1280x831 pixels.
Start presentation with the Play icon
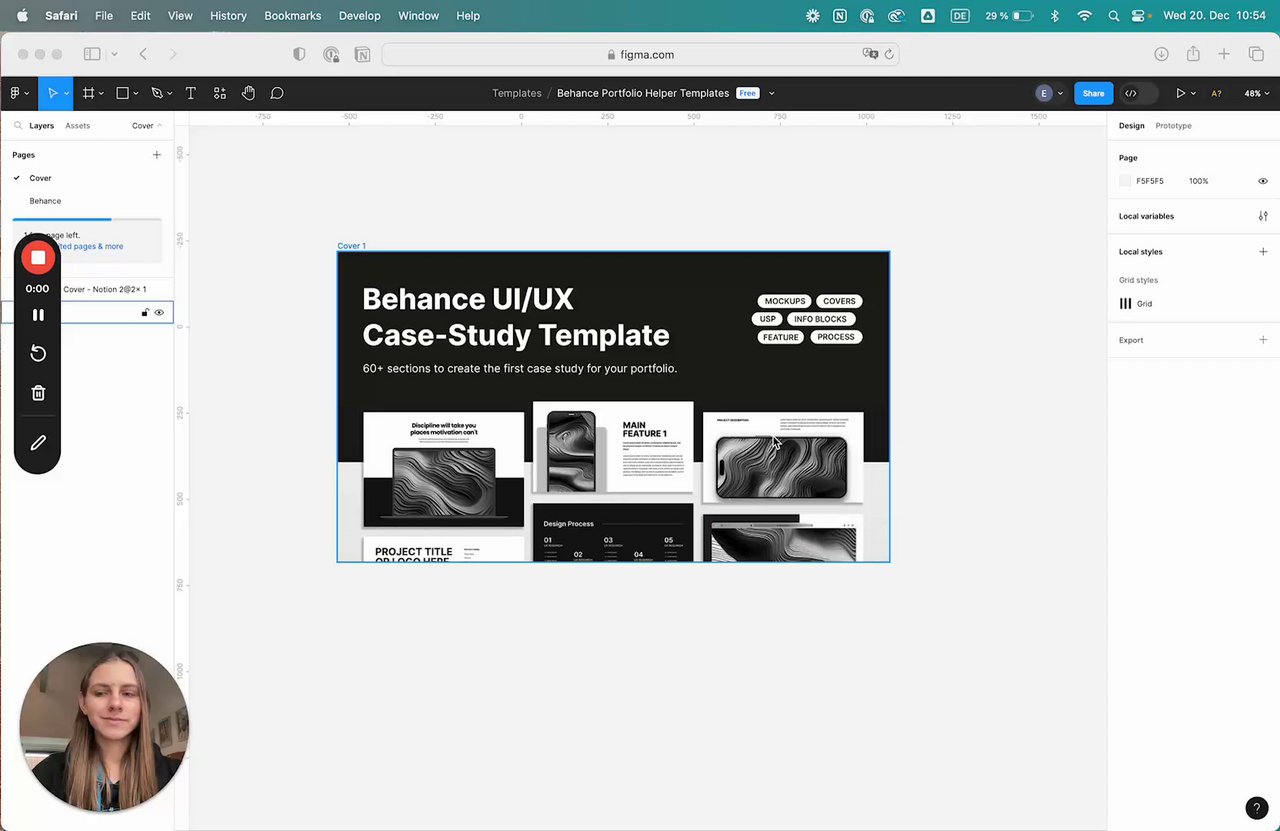pos(1180,93)
